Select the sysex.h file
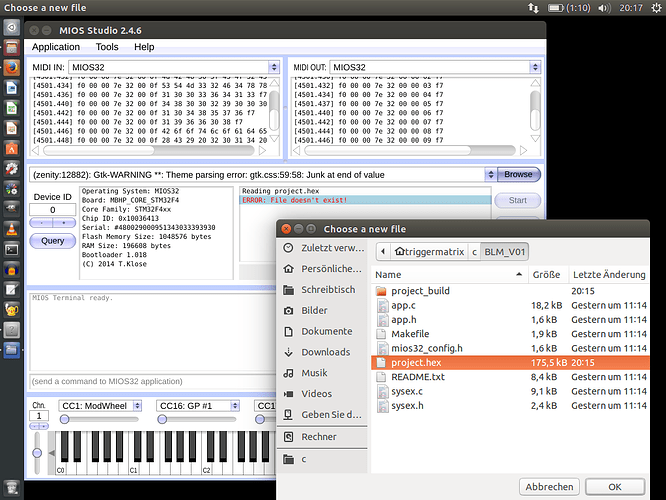This screenshot has height=500, width=666. [511, 406]
